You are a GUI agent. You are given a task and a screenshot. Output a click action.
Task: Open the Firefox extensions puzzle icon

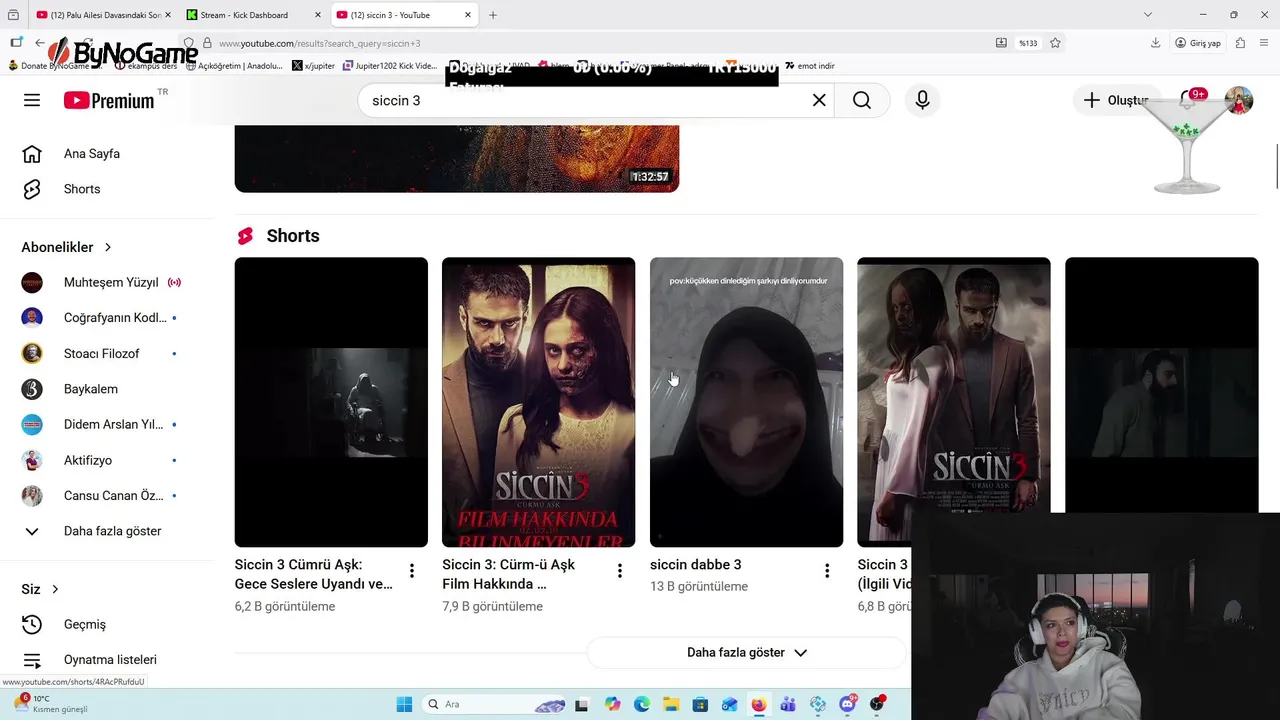click(1240, 43)
